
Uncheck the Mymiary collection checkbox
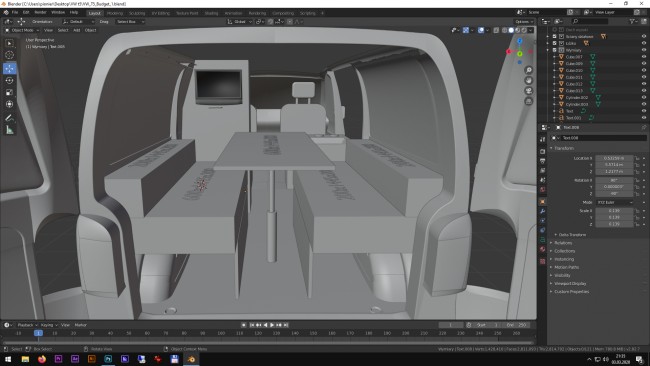[555, 50]
